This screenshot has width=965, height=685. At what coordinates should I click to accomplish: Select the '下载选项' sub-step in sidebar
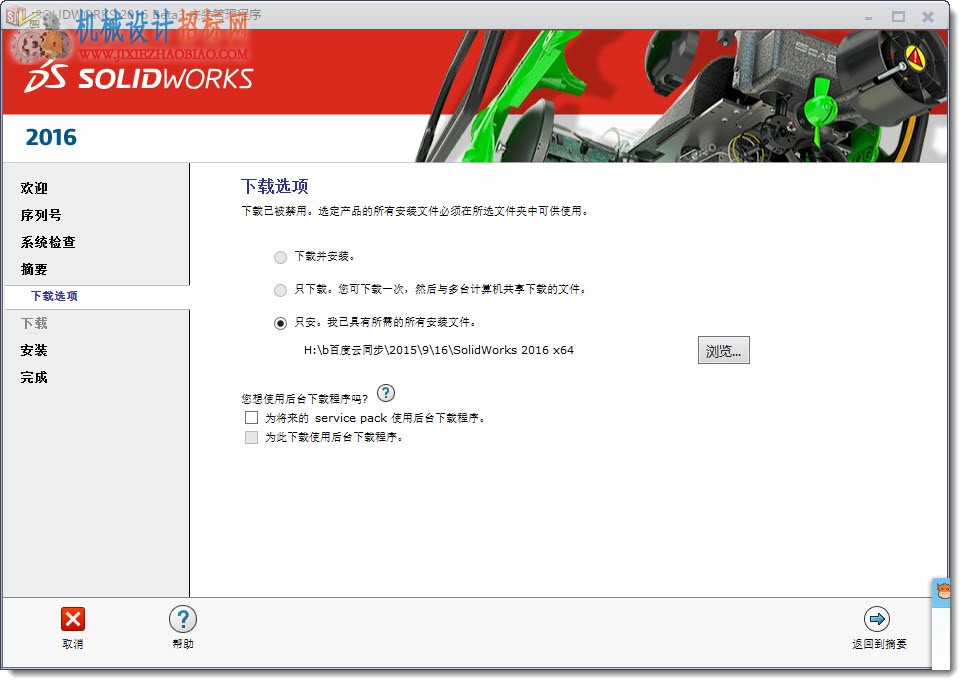coord(55,296)
